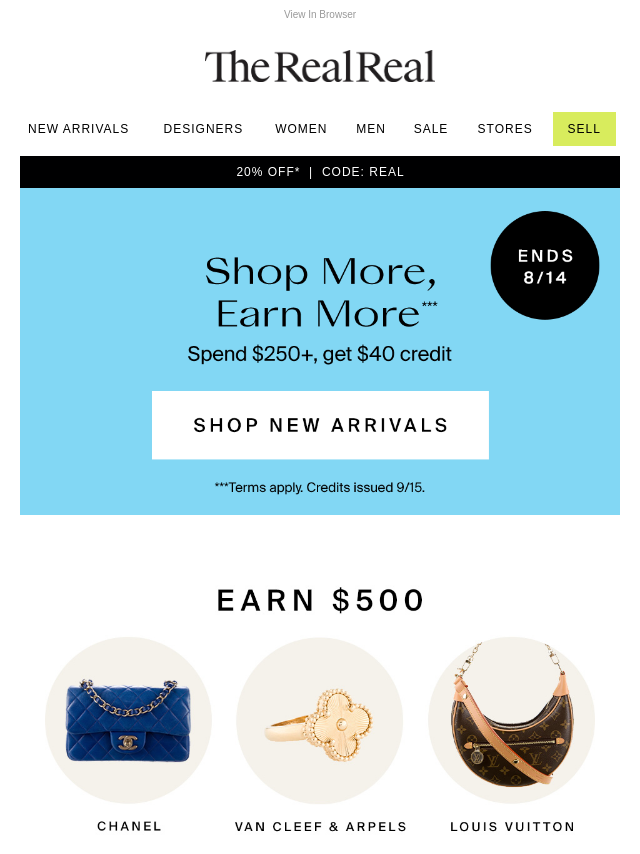The image size is (640, 854).
Task: Open the Stores navigation item
Action: tap(504, 129)
